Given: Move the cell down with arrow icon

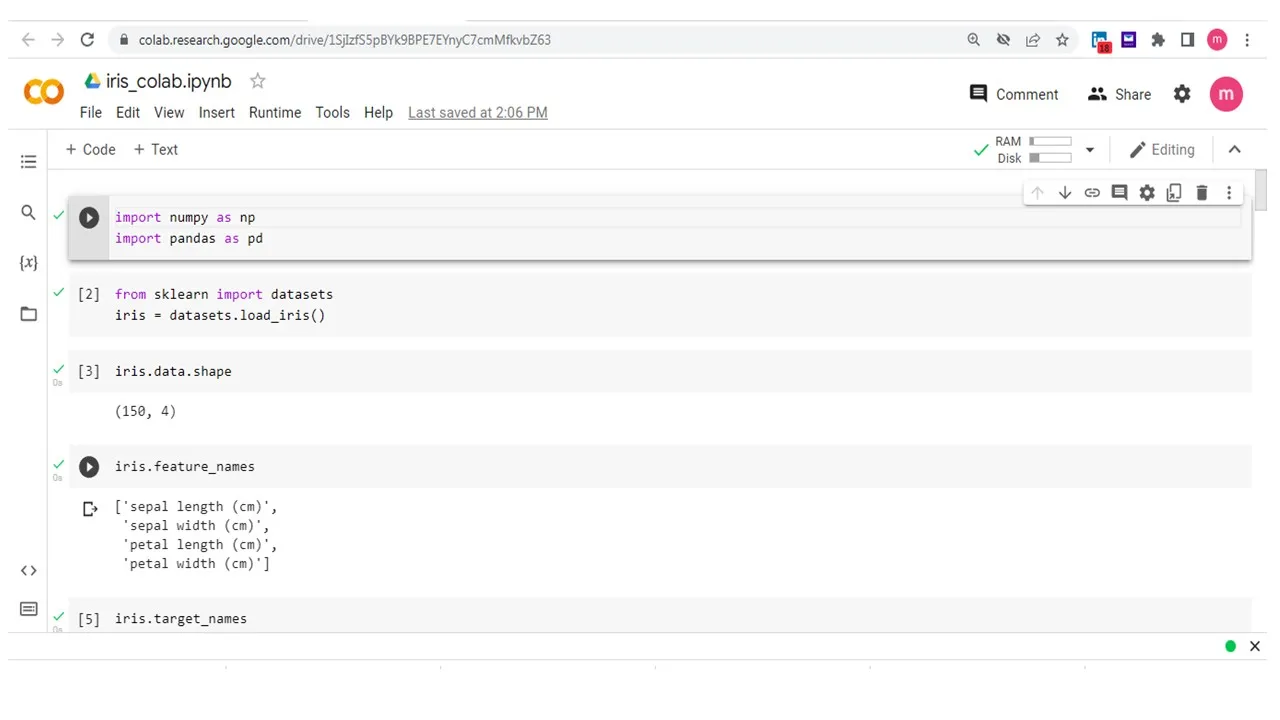Looking at the screenshot, I should [x=1065, y=193].
